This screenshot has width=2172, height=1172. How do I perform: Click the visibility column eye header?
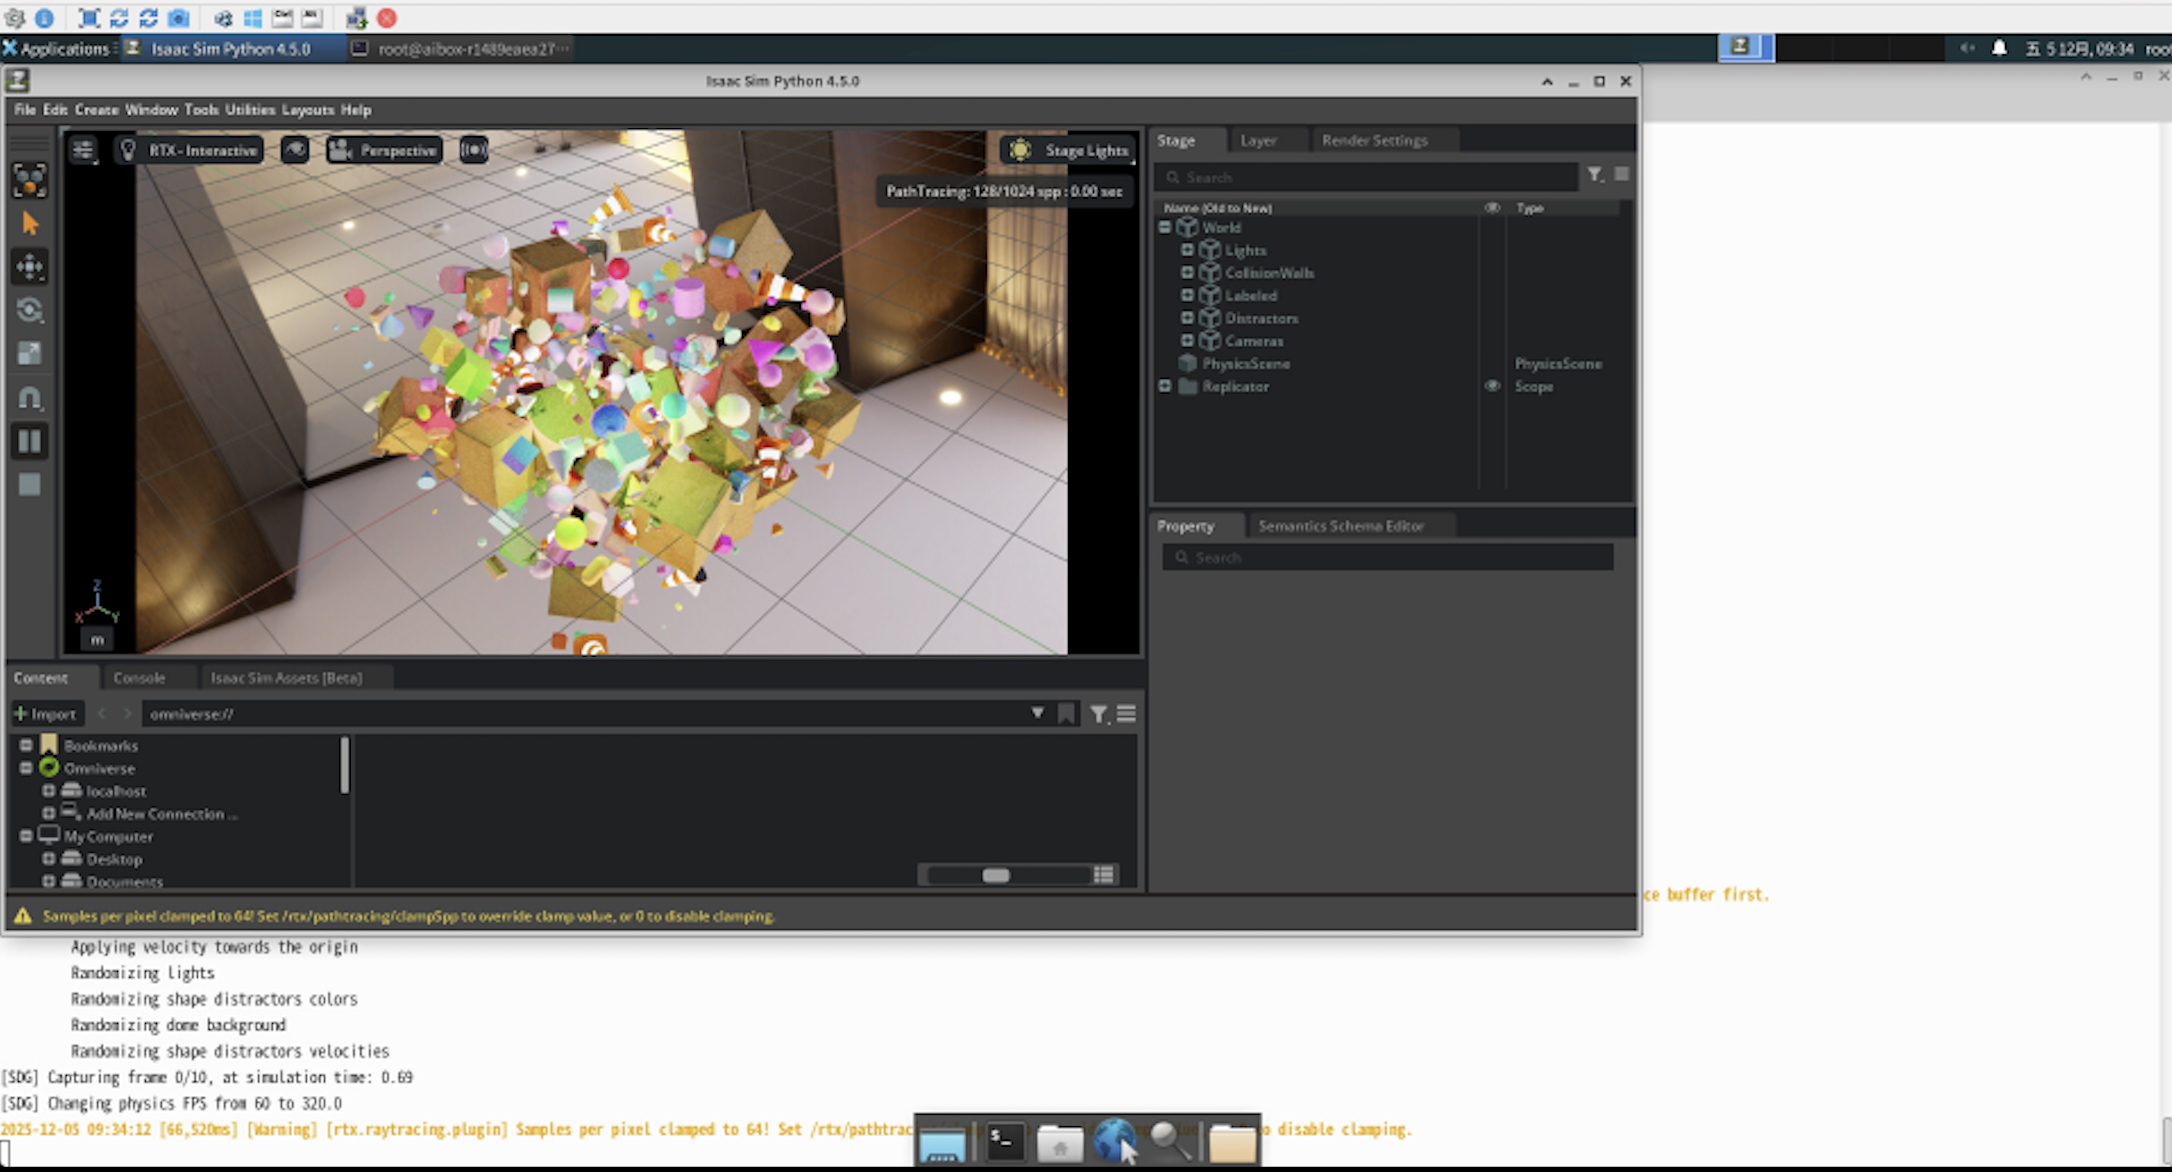[1492, 208]
